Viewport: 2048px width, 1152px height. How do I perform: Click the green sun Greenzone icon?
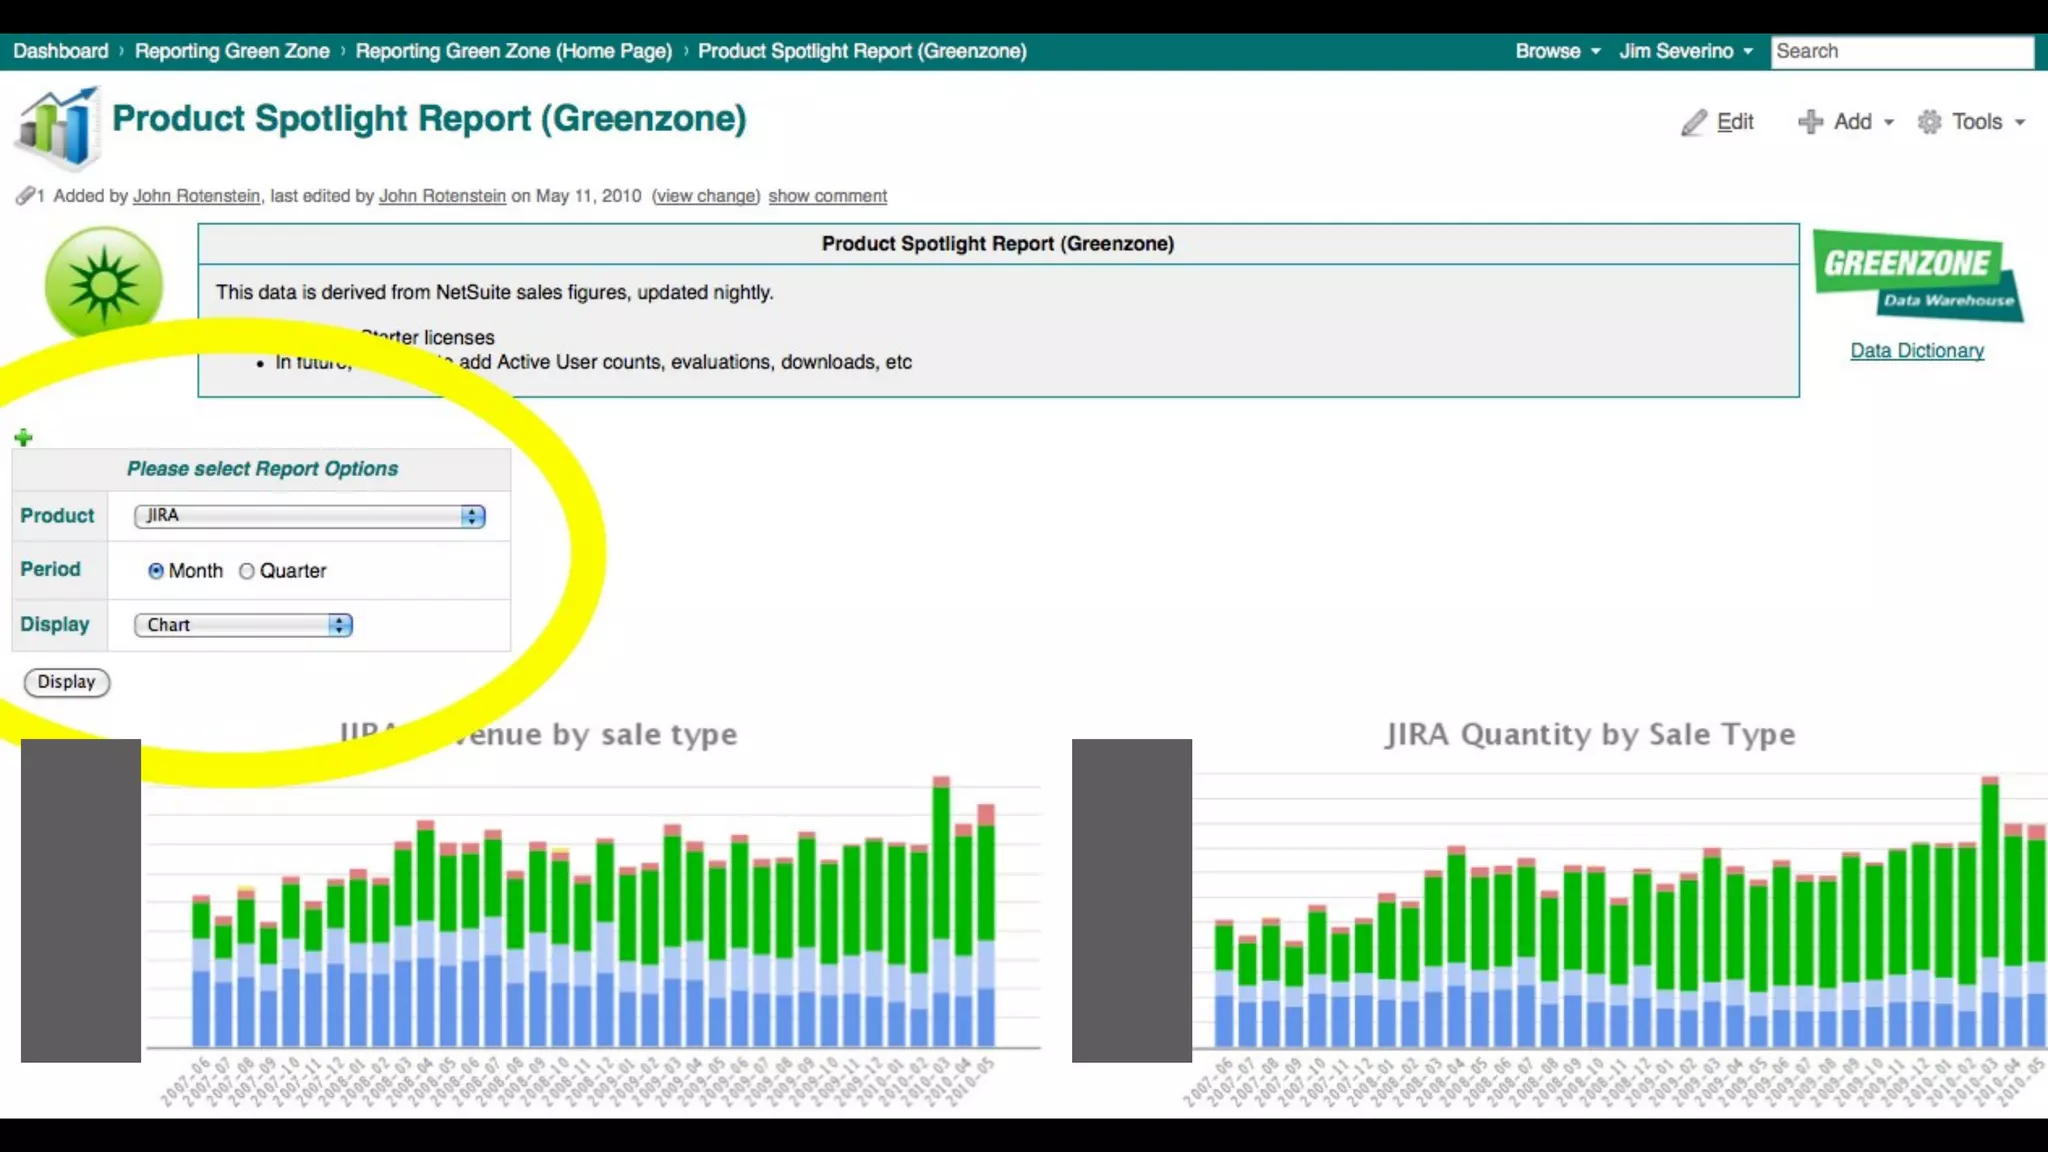tap(103, 283)
